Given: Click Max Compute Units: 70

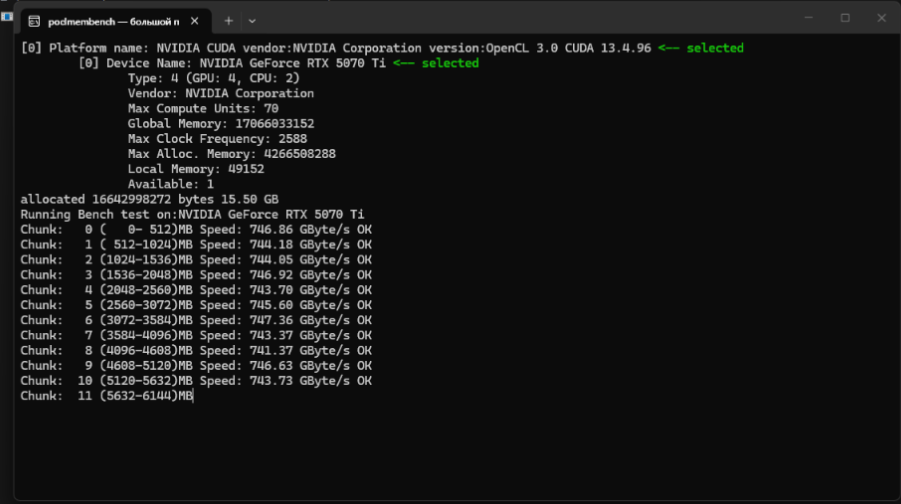Looking at the screenshot, I should (x=203, y=109).
